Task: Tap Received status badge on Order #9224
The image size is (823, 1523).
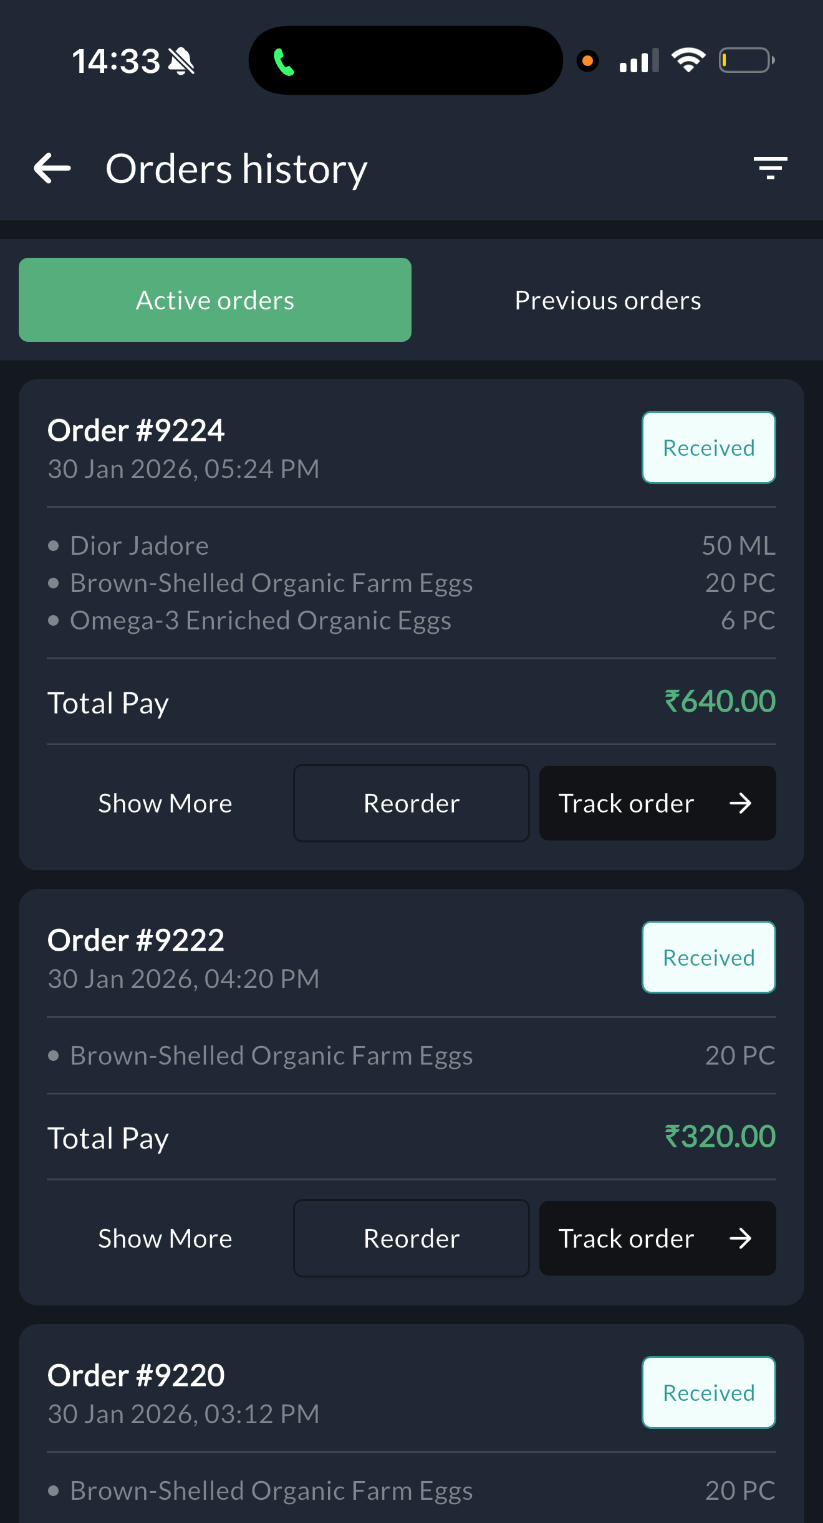Action: click(708, 448)
